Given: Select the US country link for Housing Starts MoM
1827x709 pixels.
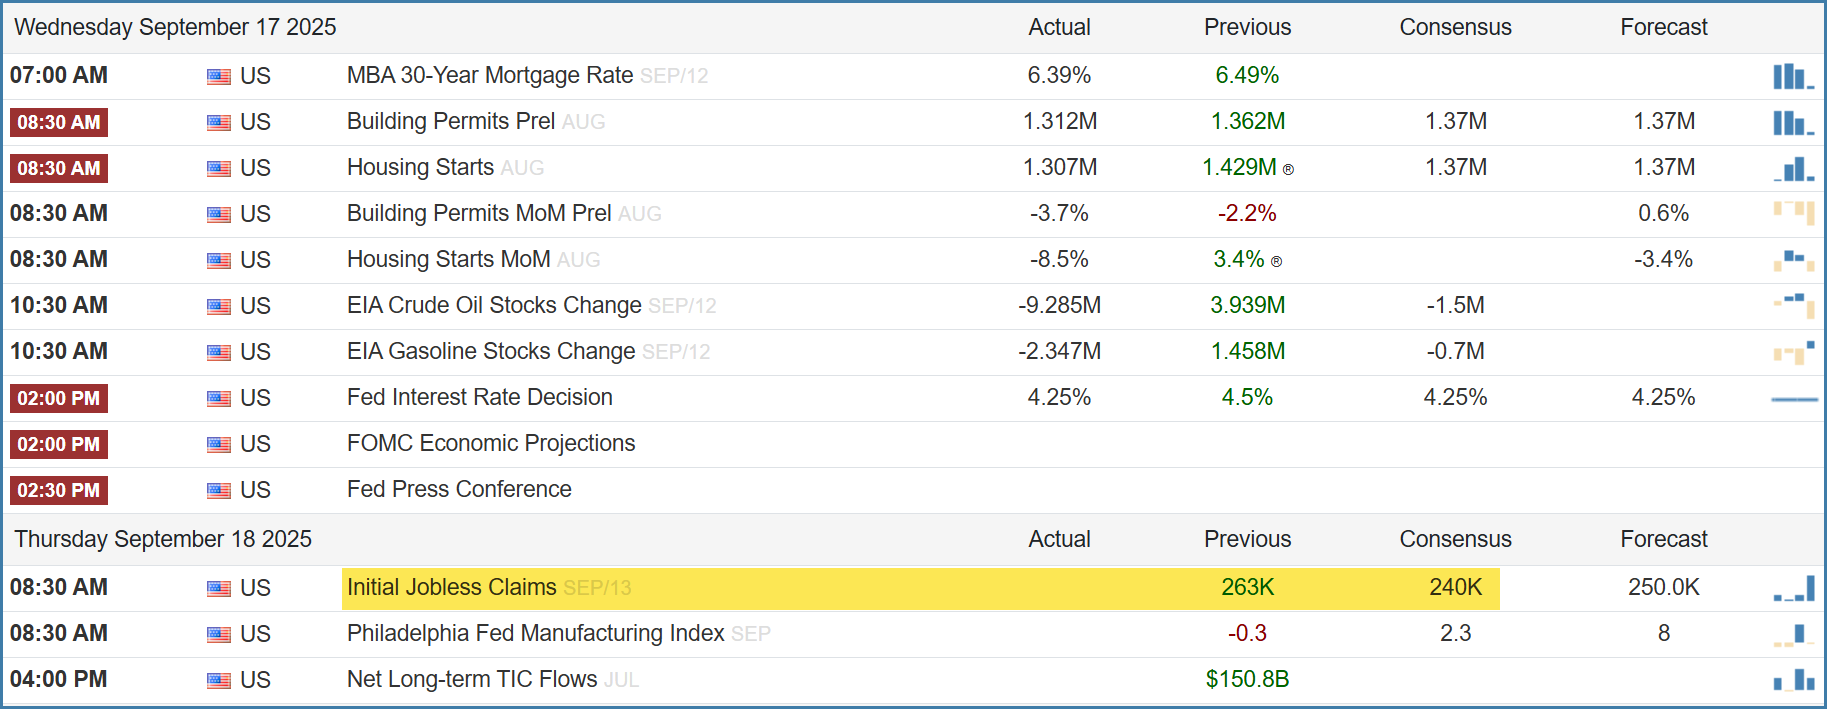Looking at the screenshot, I should (255, 260).
